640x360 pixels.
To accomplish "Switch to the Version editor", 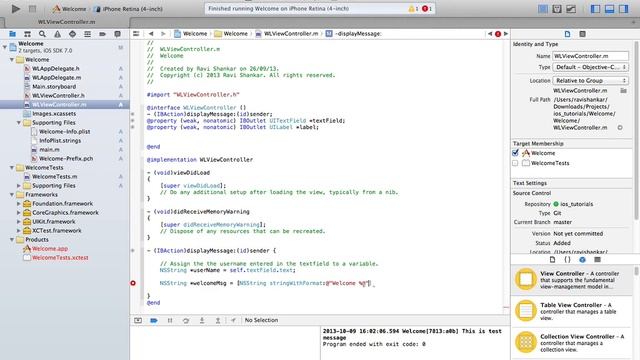I will [571, 9].
